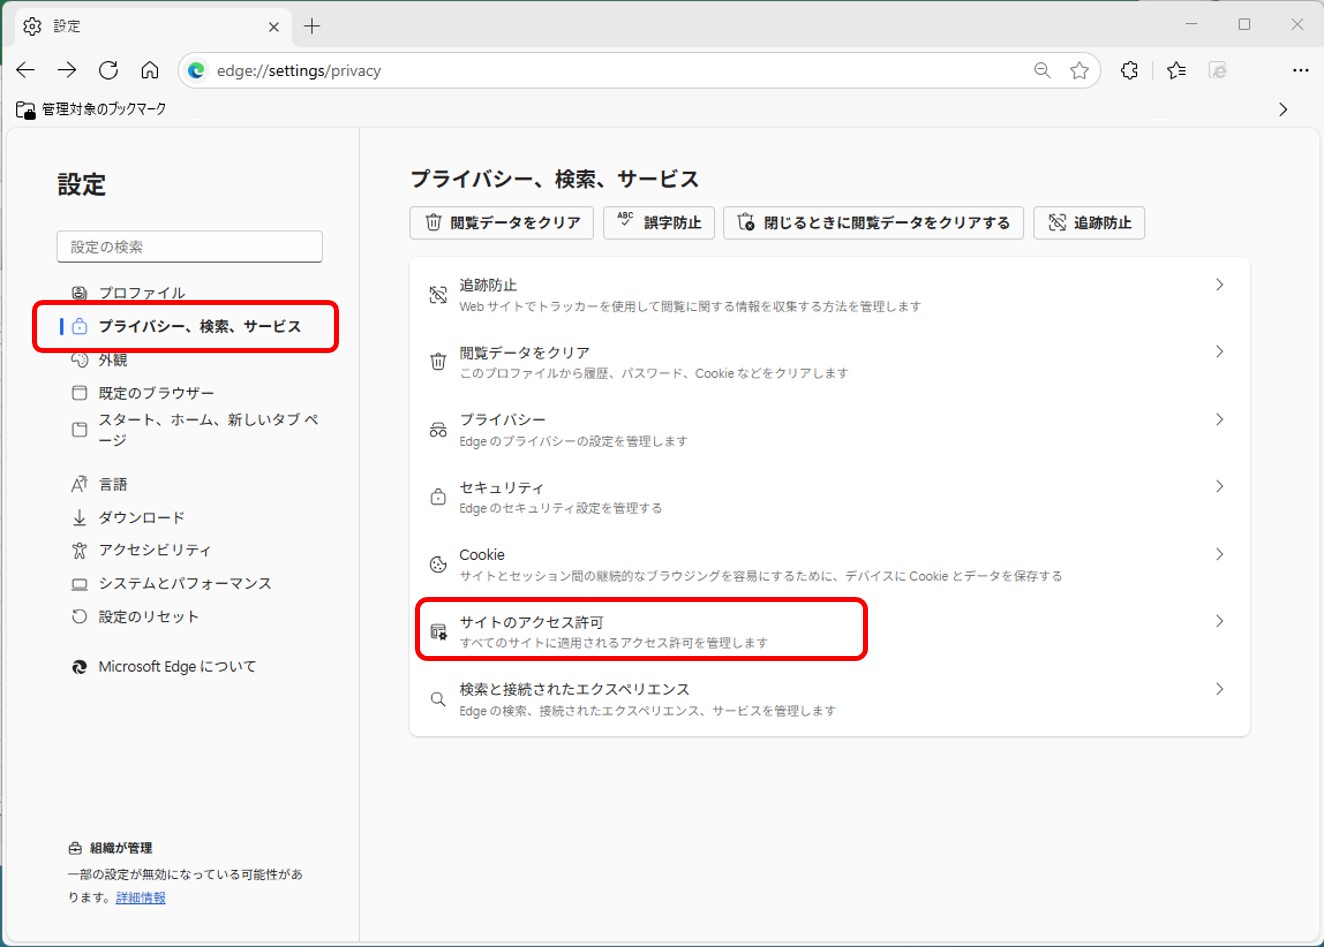Add page to favorites star icon
Viewport: 1324px width, 947px height.
(1079, 70)
